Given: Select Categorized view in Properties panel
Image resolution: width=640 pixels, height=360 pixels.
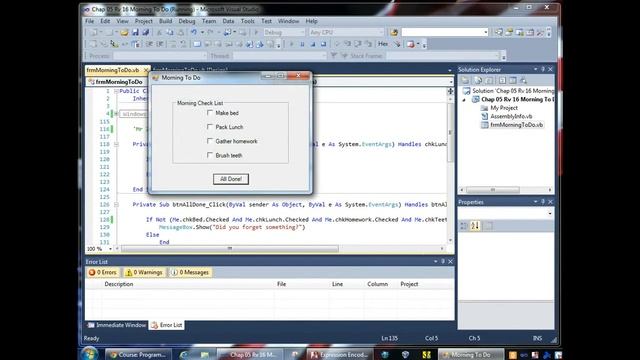Looking at the screenshot, I should 464,225.
